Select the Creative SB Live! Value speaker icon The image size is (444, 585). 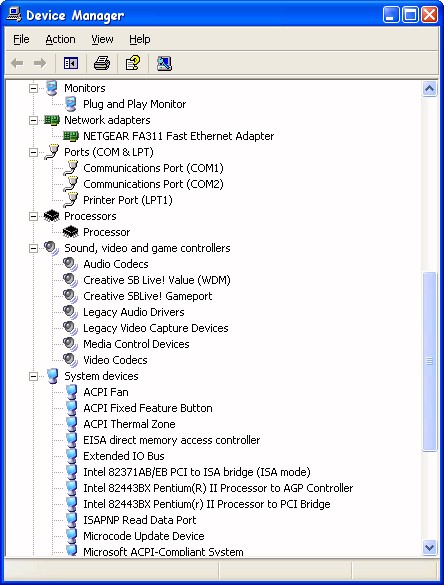coord(71,280)
